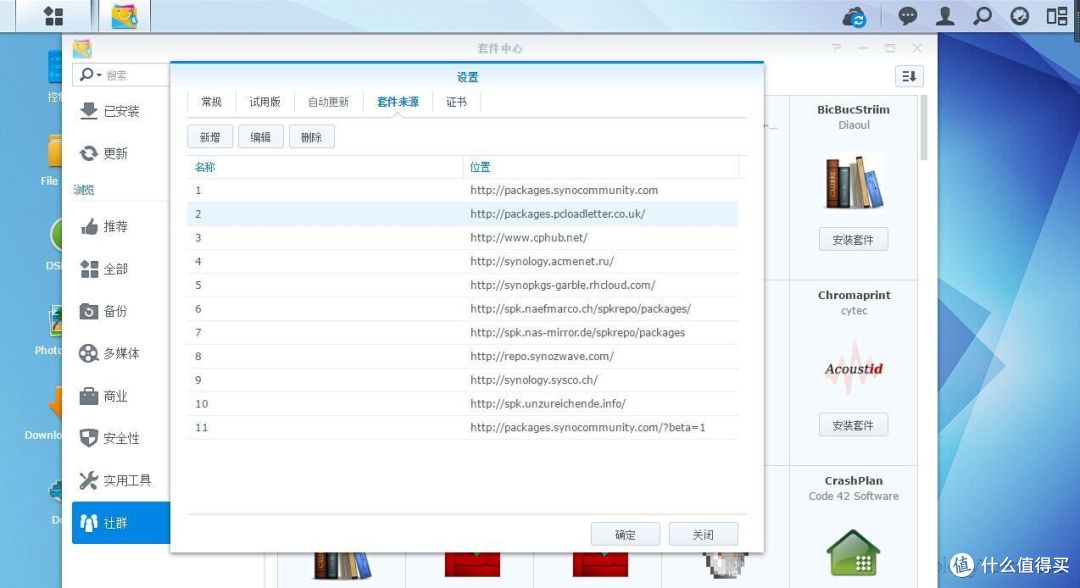Click the BicBucStriim package title
Viewport: 1080px width, 588px height.
(x=853, y=109)
